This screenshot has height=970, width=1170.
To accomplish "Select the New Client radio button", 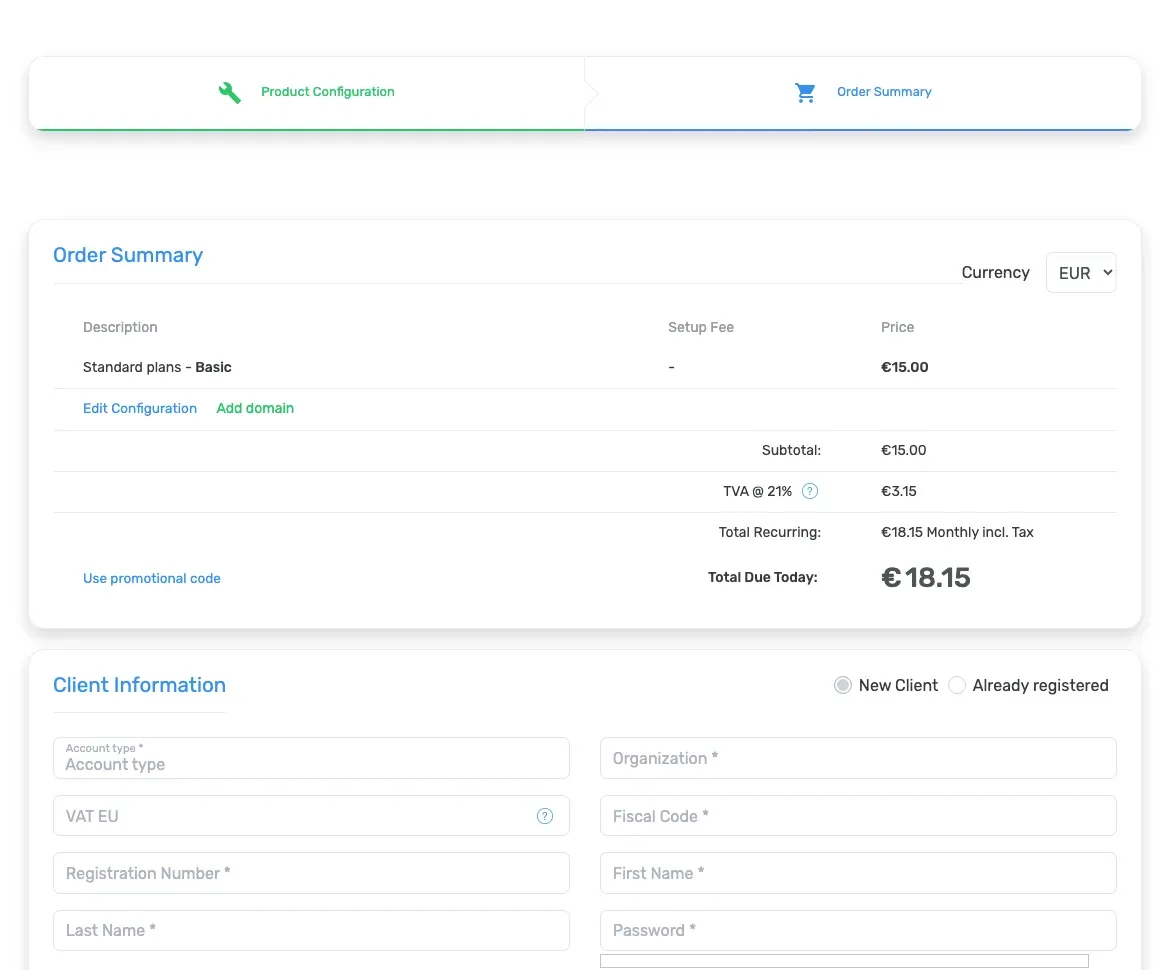I will point(842,686).
